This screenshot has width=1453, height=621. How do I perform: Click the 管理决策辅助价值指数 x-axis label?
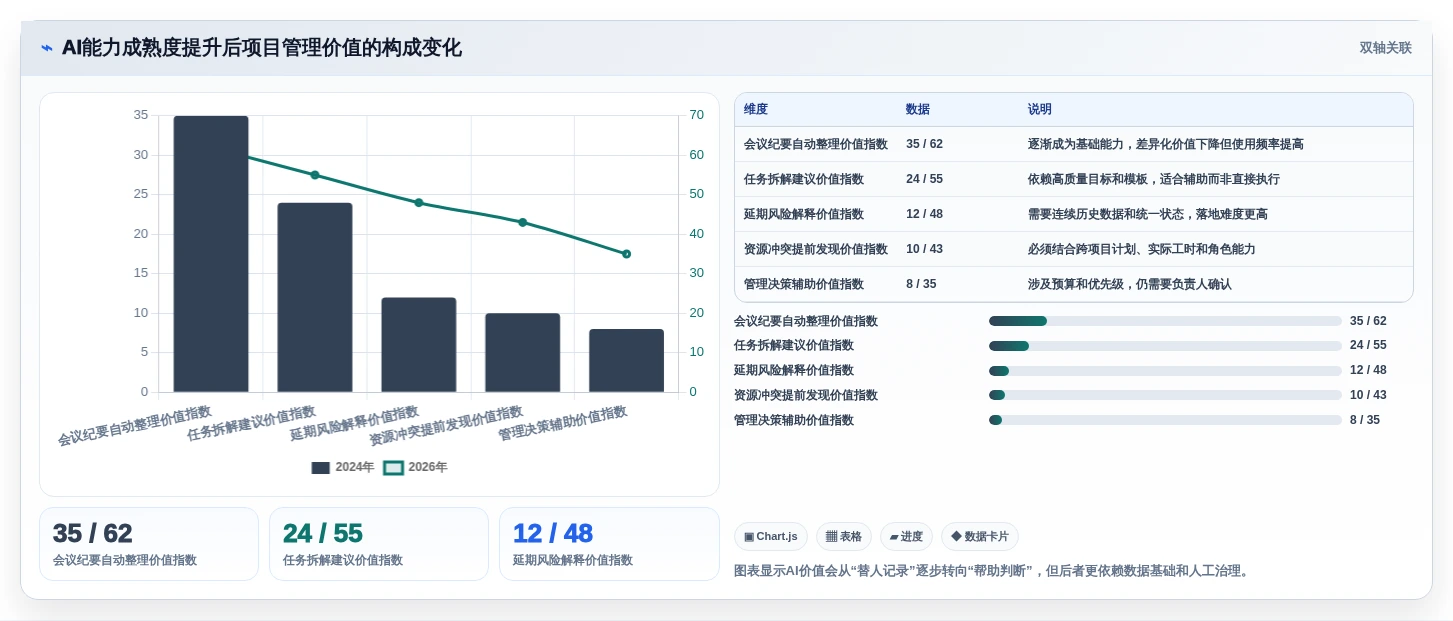tap(563, 424)
